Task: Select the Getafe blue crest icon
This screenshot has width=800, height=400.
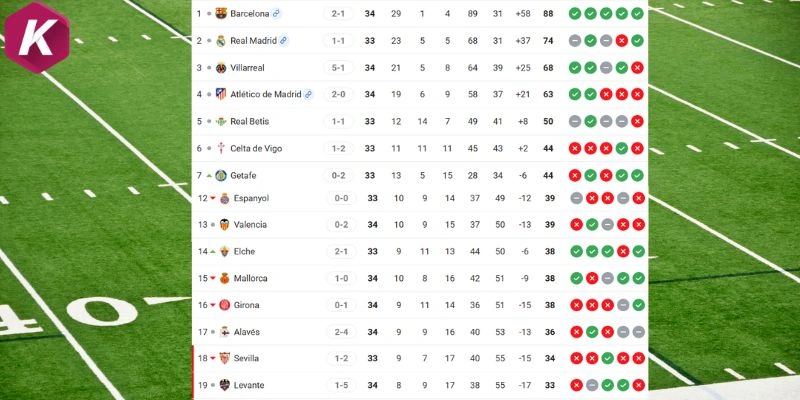Action: click(x=221, y=176)
